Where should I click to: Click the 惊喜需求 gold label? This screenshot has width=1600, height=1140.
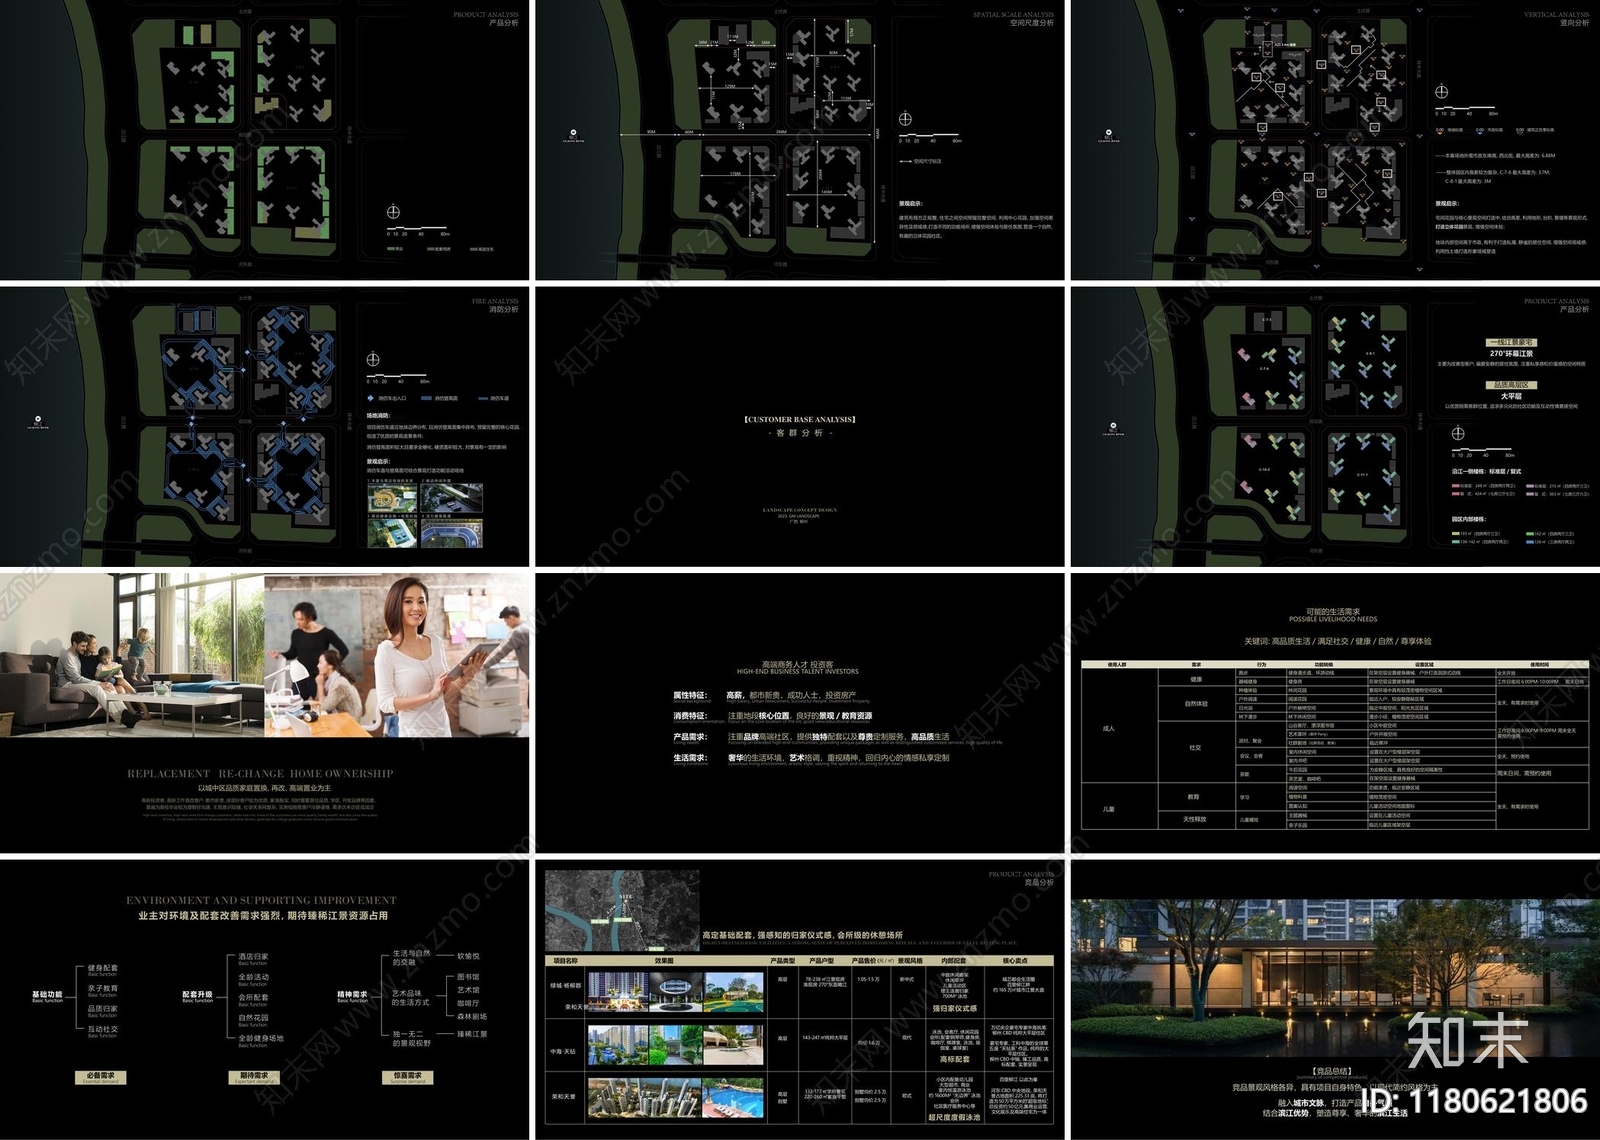tap(407, 1077)
